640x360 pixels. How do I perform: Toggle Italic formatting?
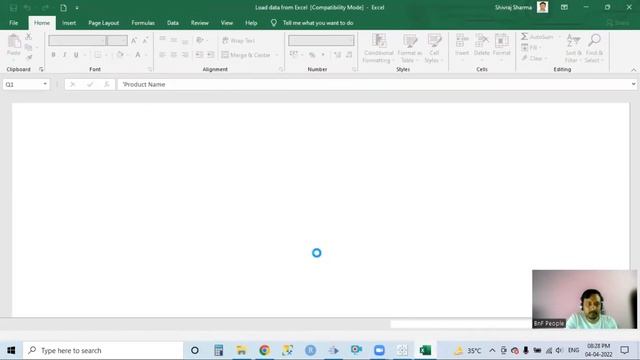tap(64, 55)
